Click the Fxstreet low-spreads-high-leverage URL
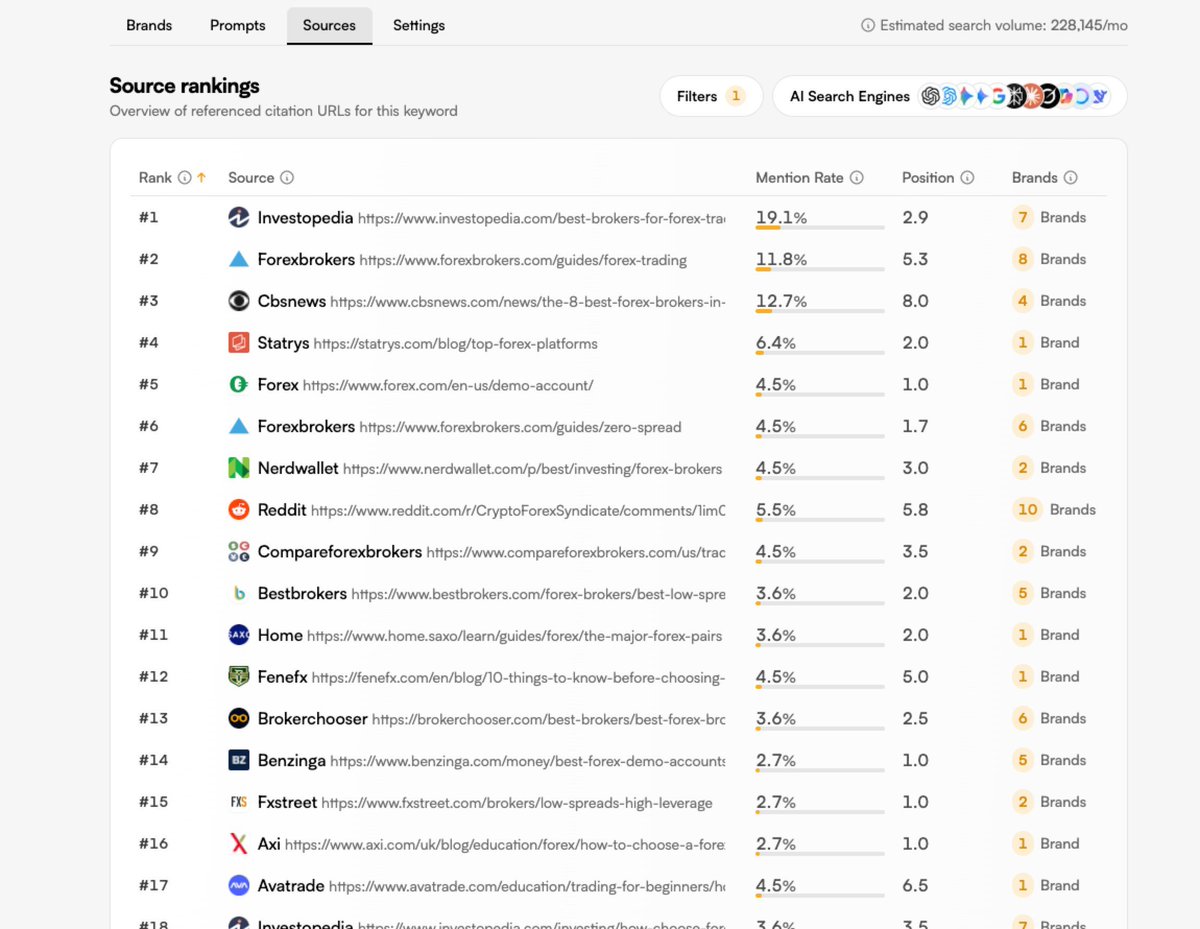 517,803
